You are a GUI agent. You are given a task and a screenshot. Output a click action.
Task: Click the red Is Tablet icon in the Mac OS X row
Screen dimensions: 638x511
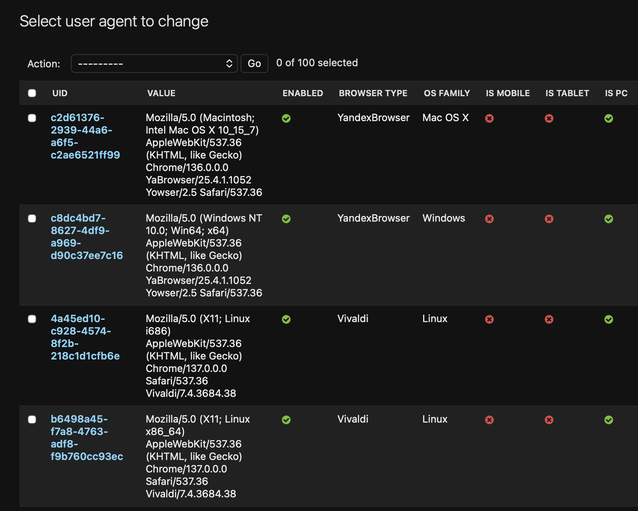point(549,118)
